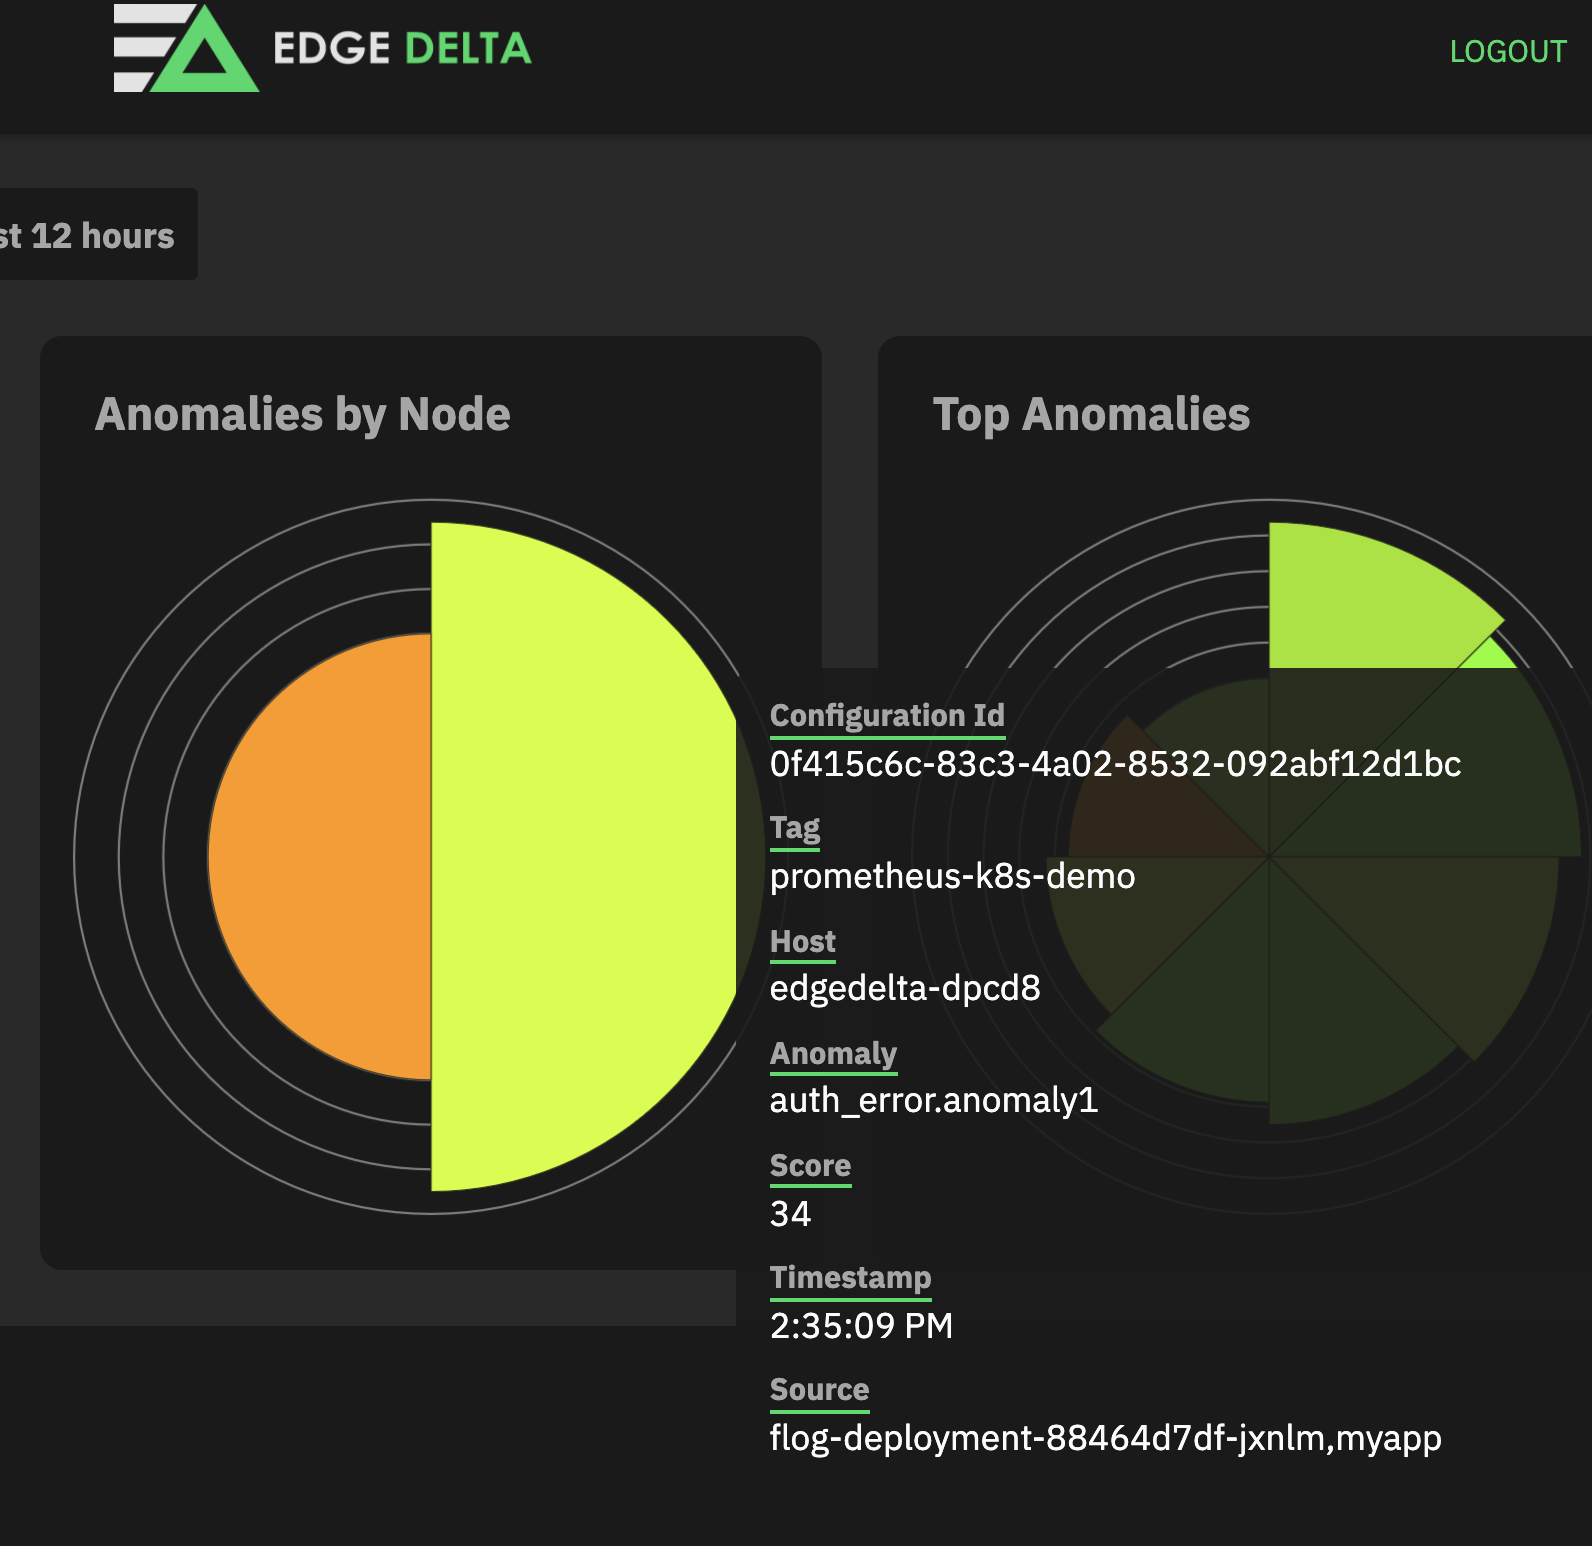Click the configuration ID value 0f415c6c-83c3
This screenshot has height=1546, width=1592.
coord(1115,764)
